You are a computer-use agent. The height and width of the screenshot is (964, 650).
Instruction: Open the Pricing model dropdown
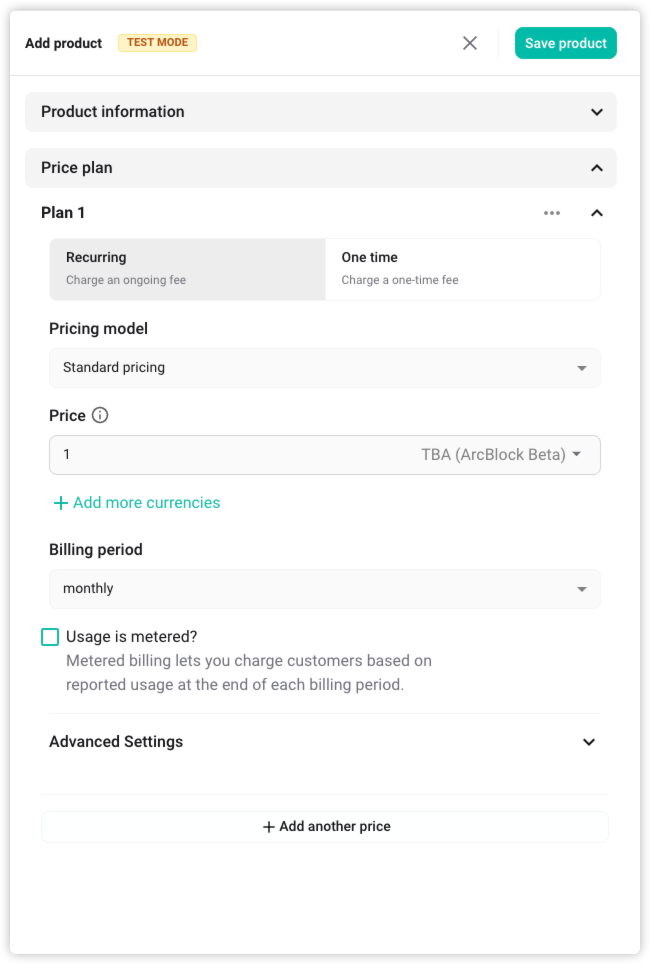[324, 368]
